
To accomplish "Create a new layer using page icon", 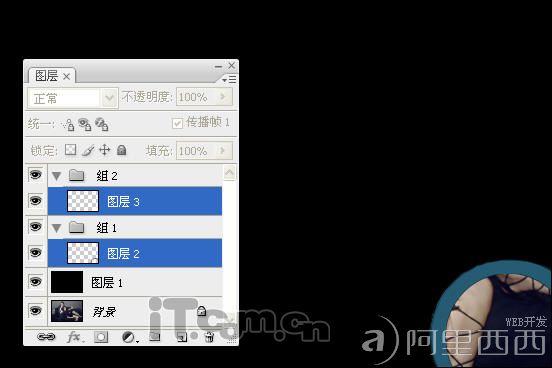I will tap(182, 337).
